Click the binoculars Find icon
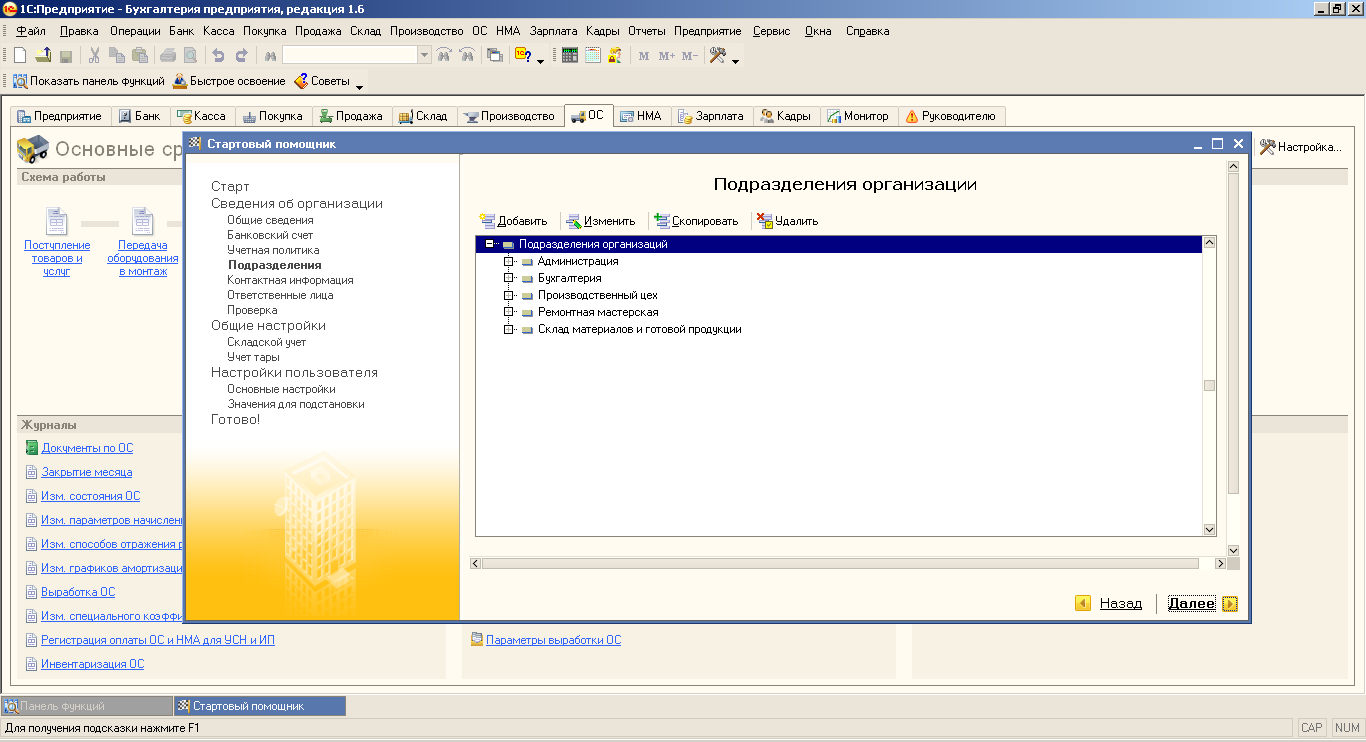1366x742 pixels. [x=270, y=56]
